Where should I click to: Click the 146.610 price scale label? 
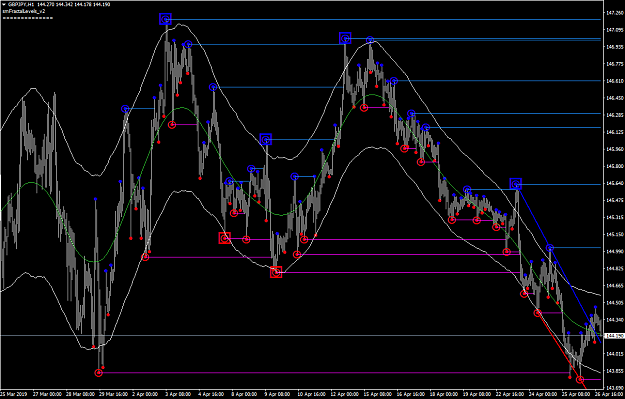615,81
